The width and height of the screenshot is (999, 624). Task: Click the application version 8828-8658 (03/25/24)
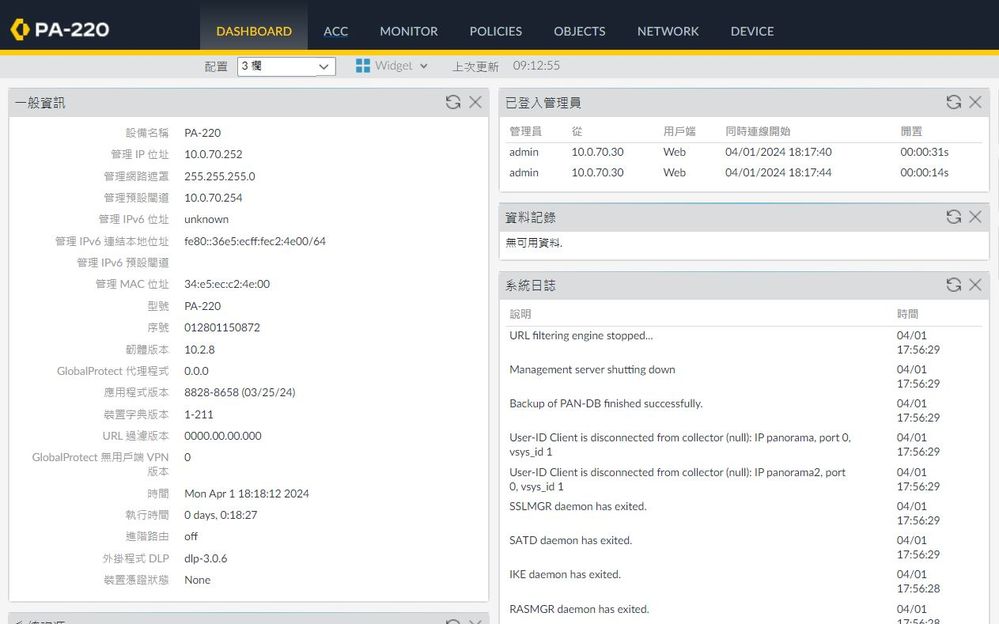(240, 392)
